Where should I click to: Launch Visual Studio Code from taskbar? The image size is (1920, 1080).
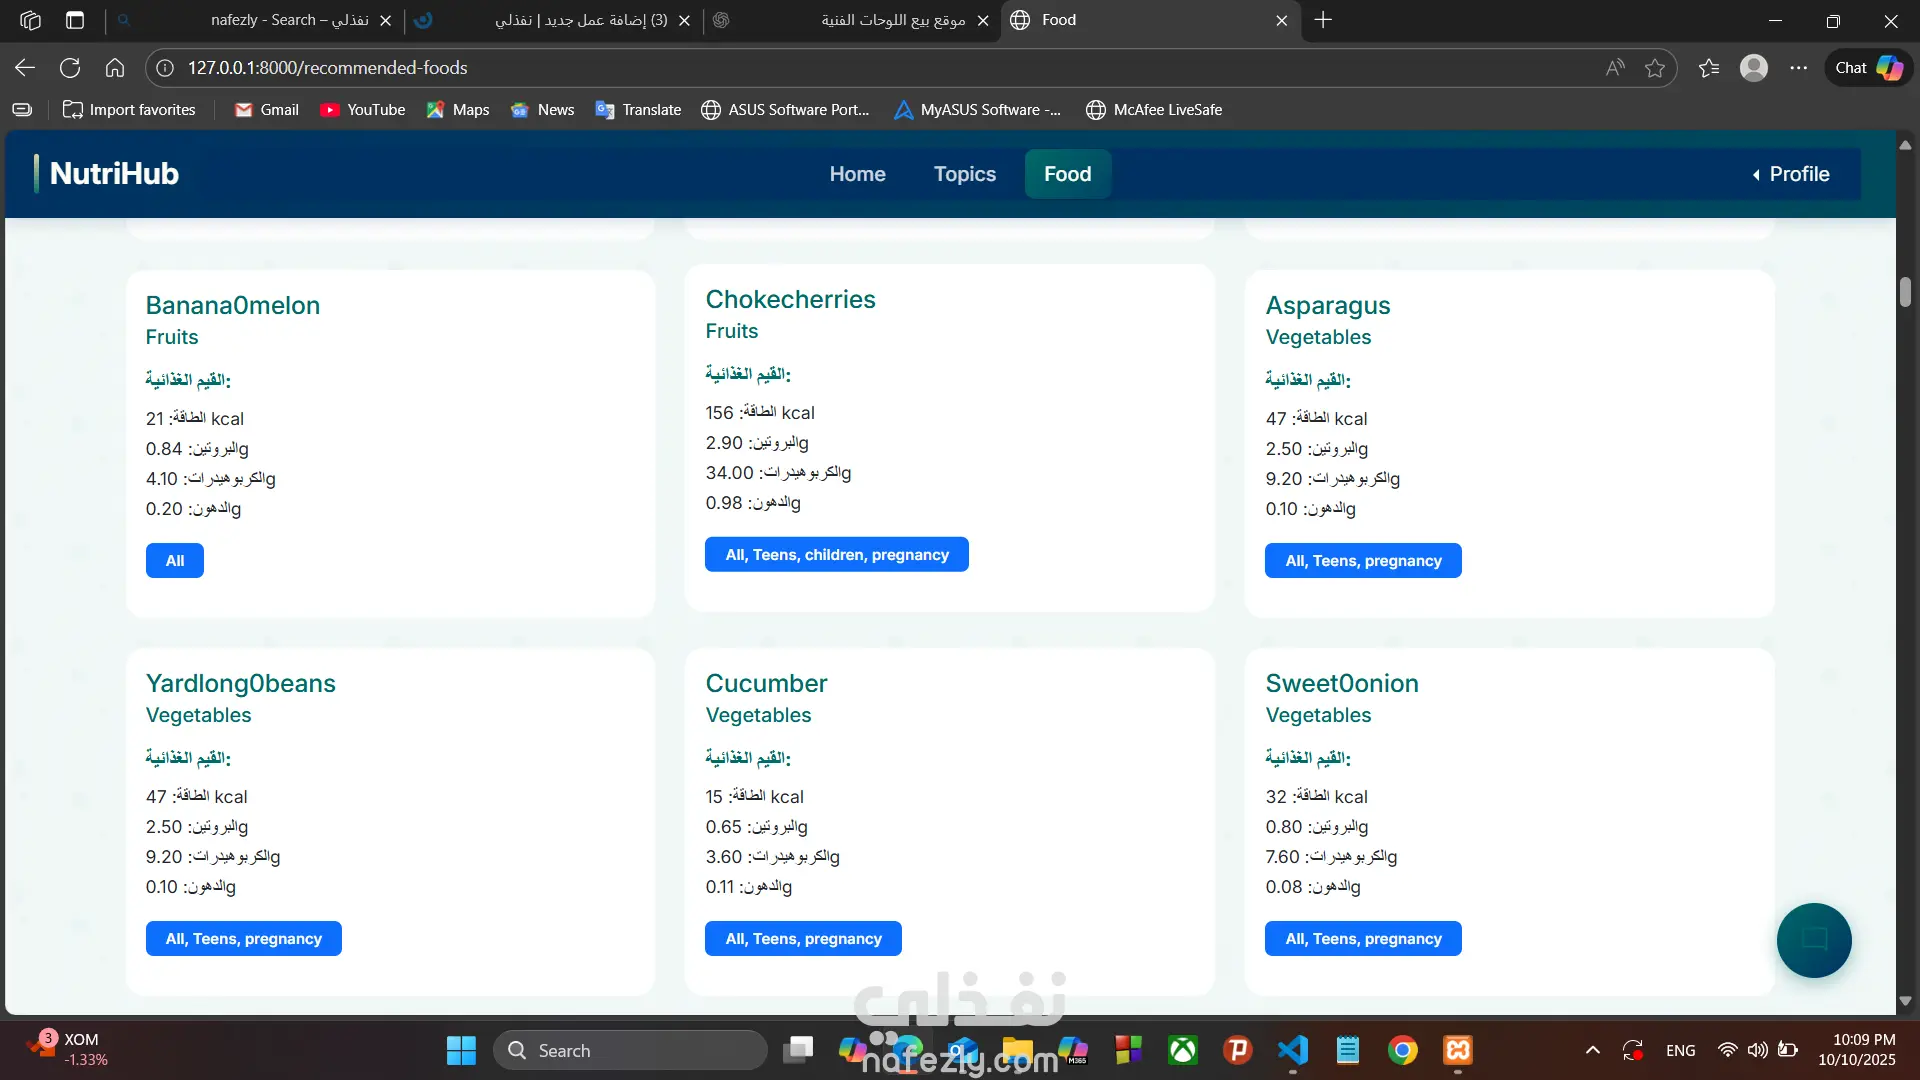coord(1292,1050)
